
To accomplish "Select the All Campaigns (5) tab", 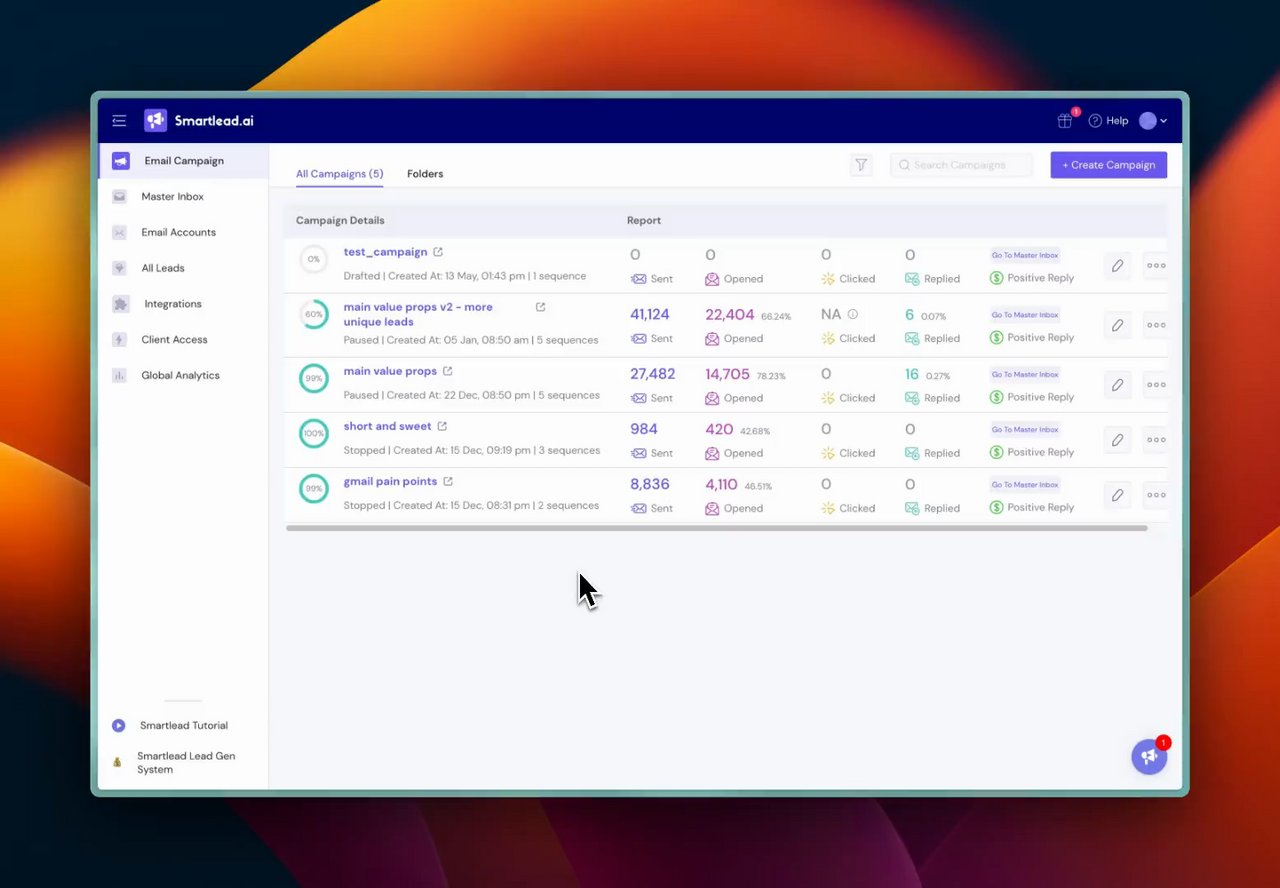I will [x=339, y=174].
